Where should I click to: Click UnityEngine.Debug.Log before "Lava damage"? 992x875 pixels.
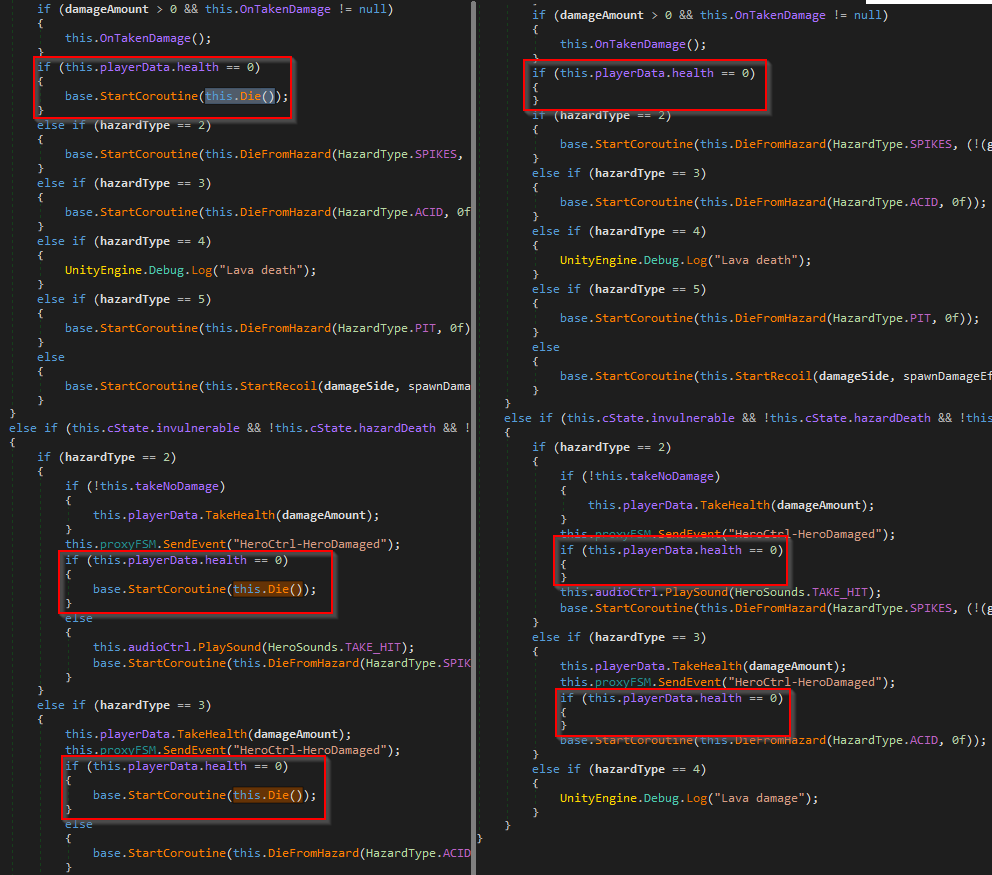coord(633,798)
